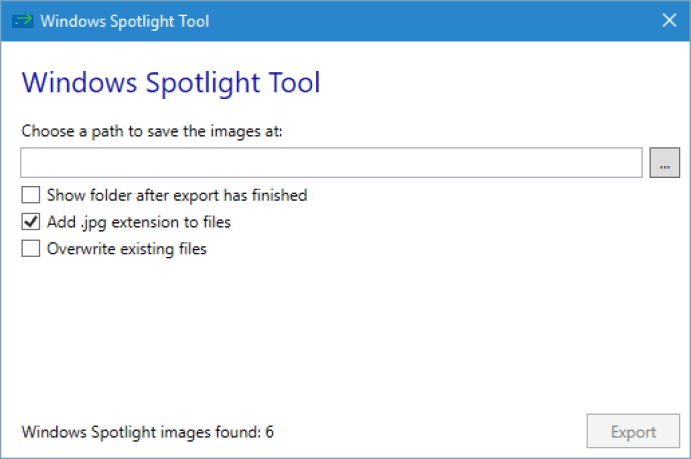Click the 'Choose a path to save' label
691x459 pixels.
coord(152,131)
